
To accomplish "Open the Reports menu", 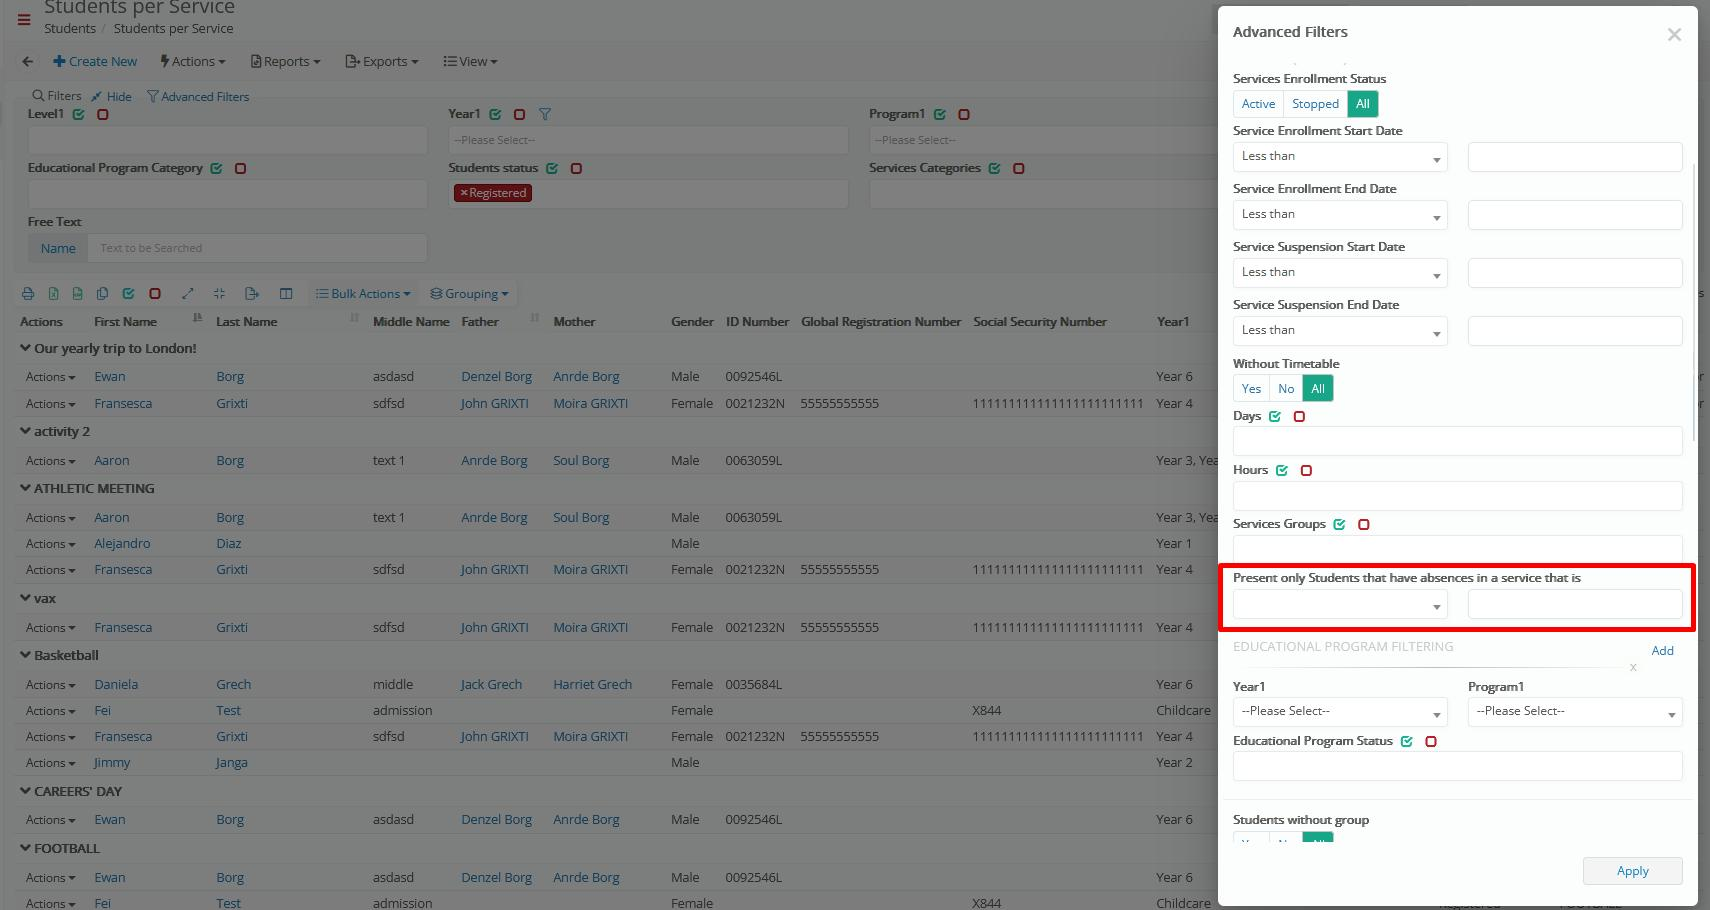I will [286, 61].
